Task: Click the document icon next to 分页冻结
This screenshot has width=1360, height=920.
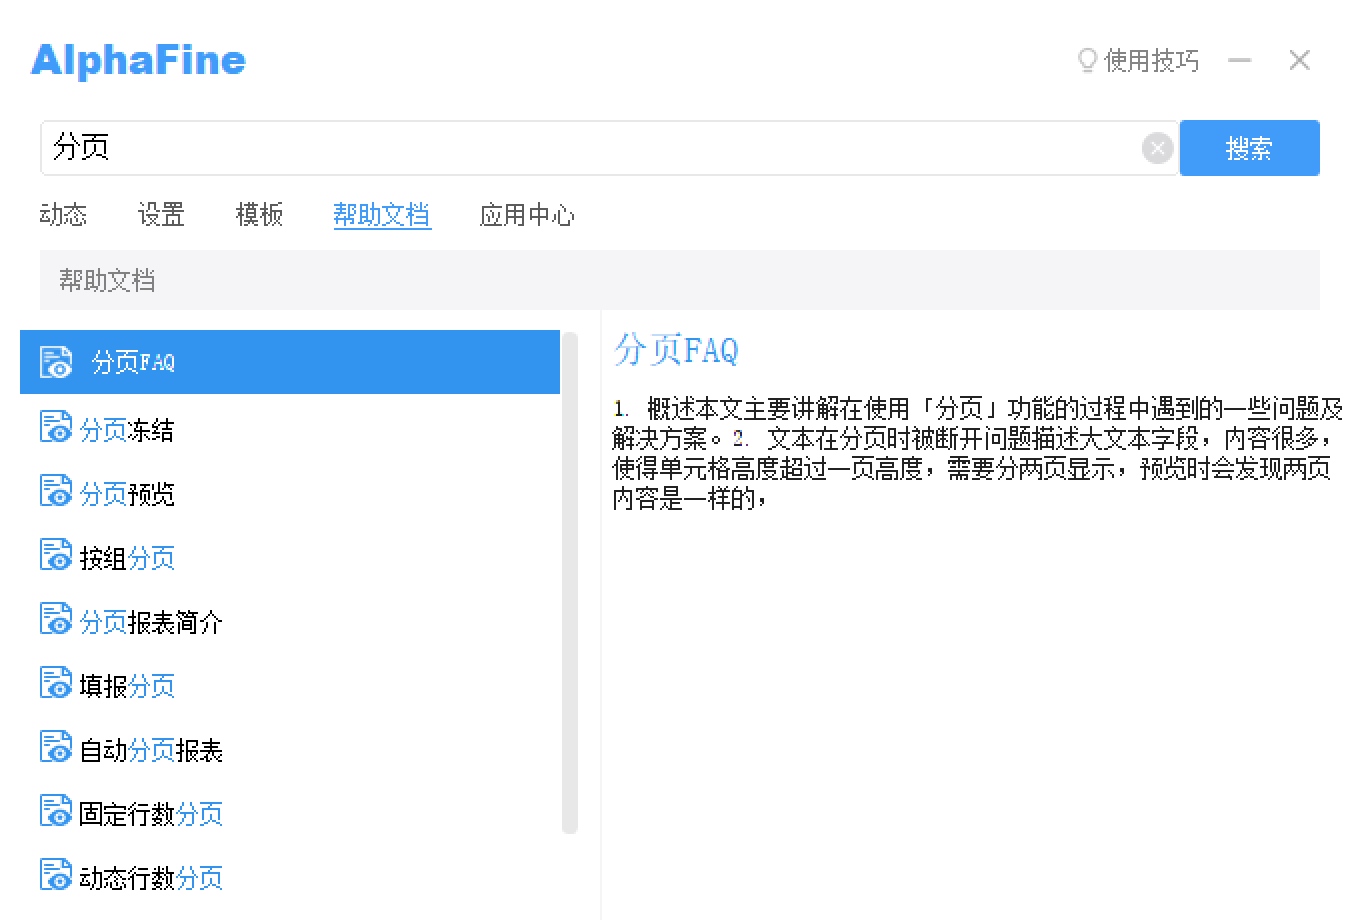Action: (x=56, y=427)
